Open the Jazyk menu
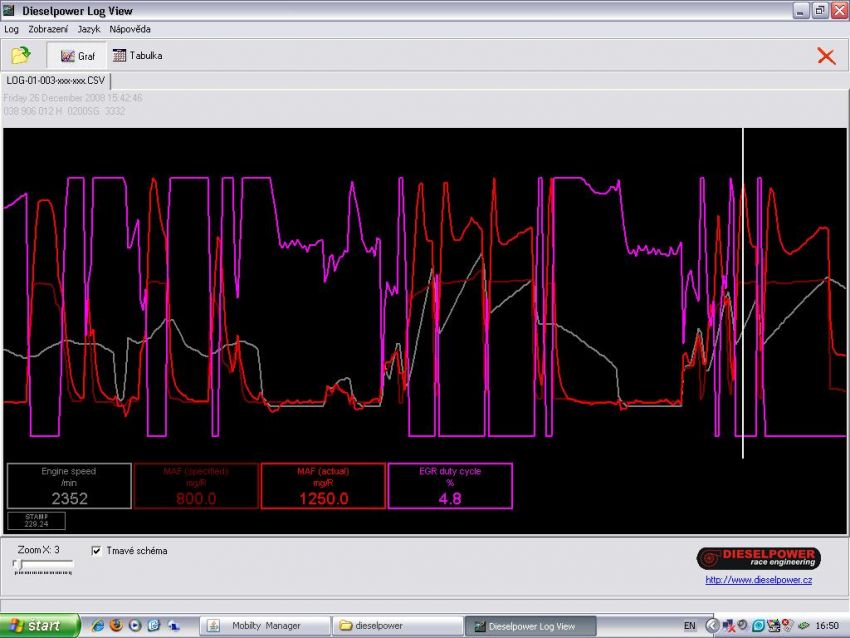Image resolution: width=850 pixels, height=638 pixels. (88, 29)
